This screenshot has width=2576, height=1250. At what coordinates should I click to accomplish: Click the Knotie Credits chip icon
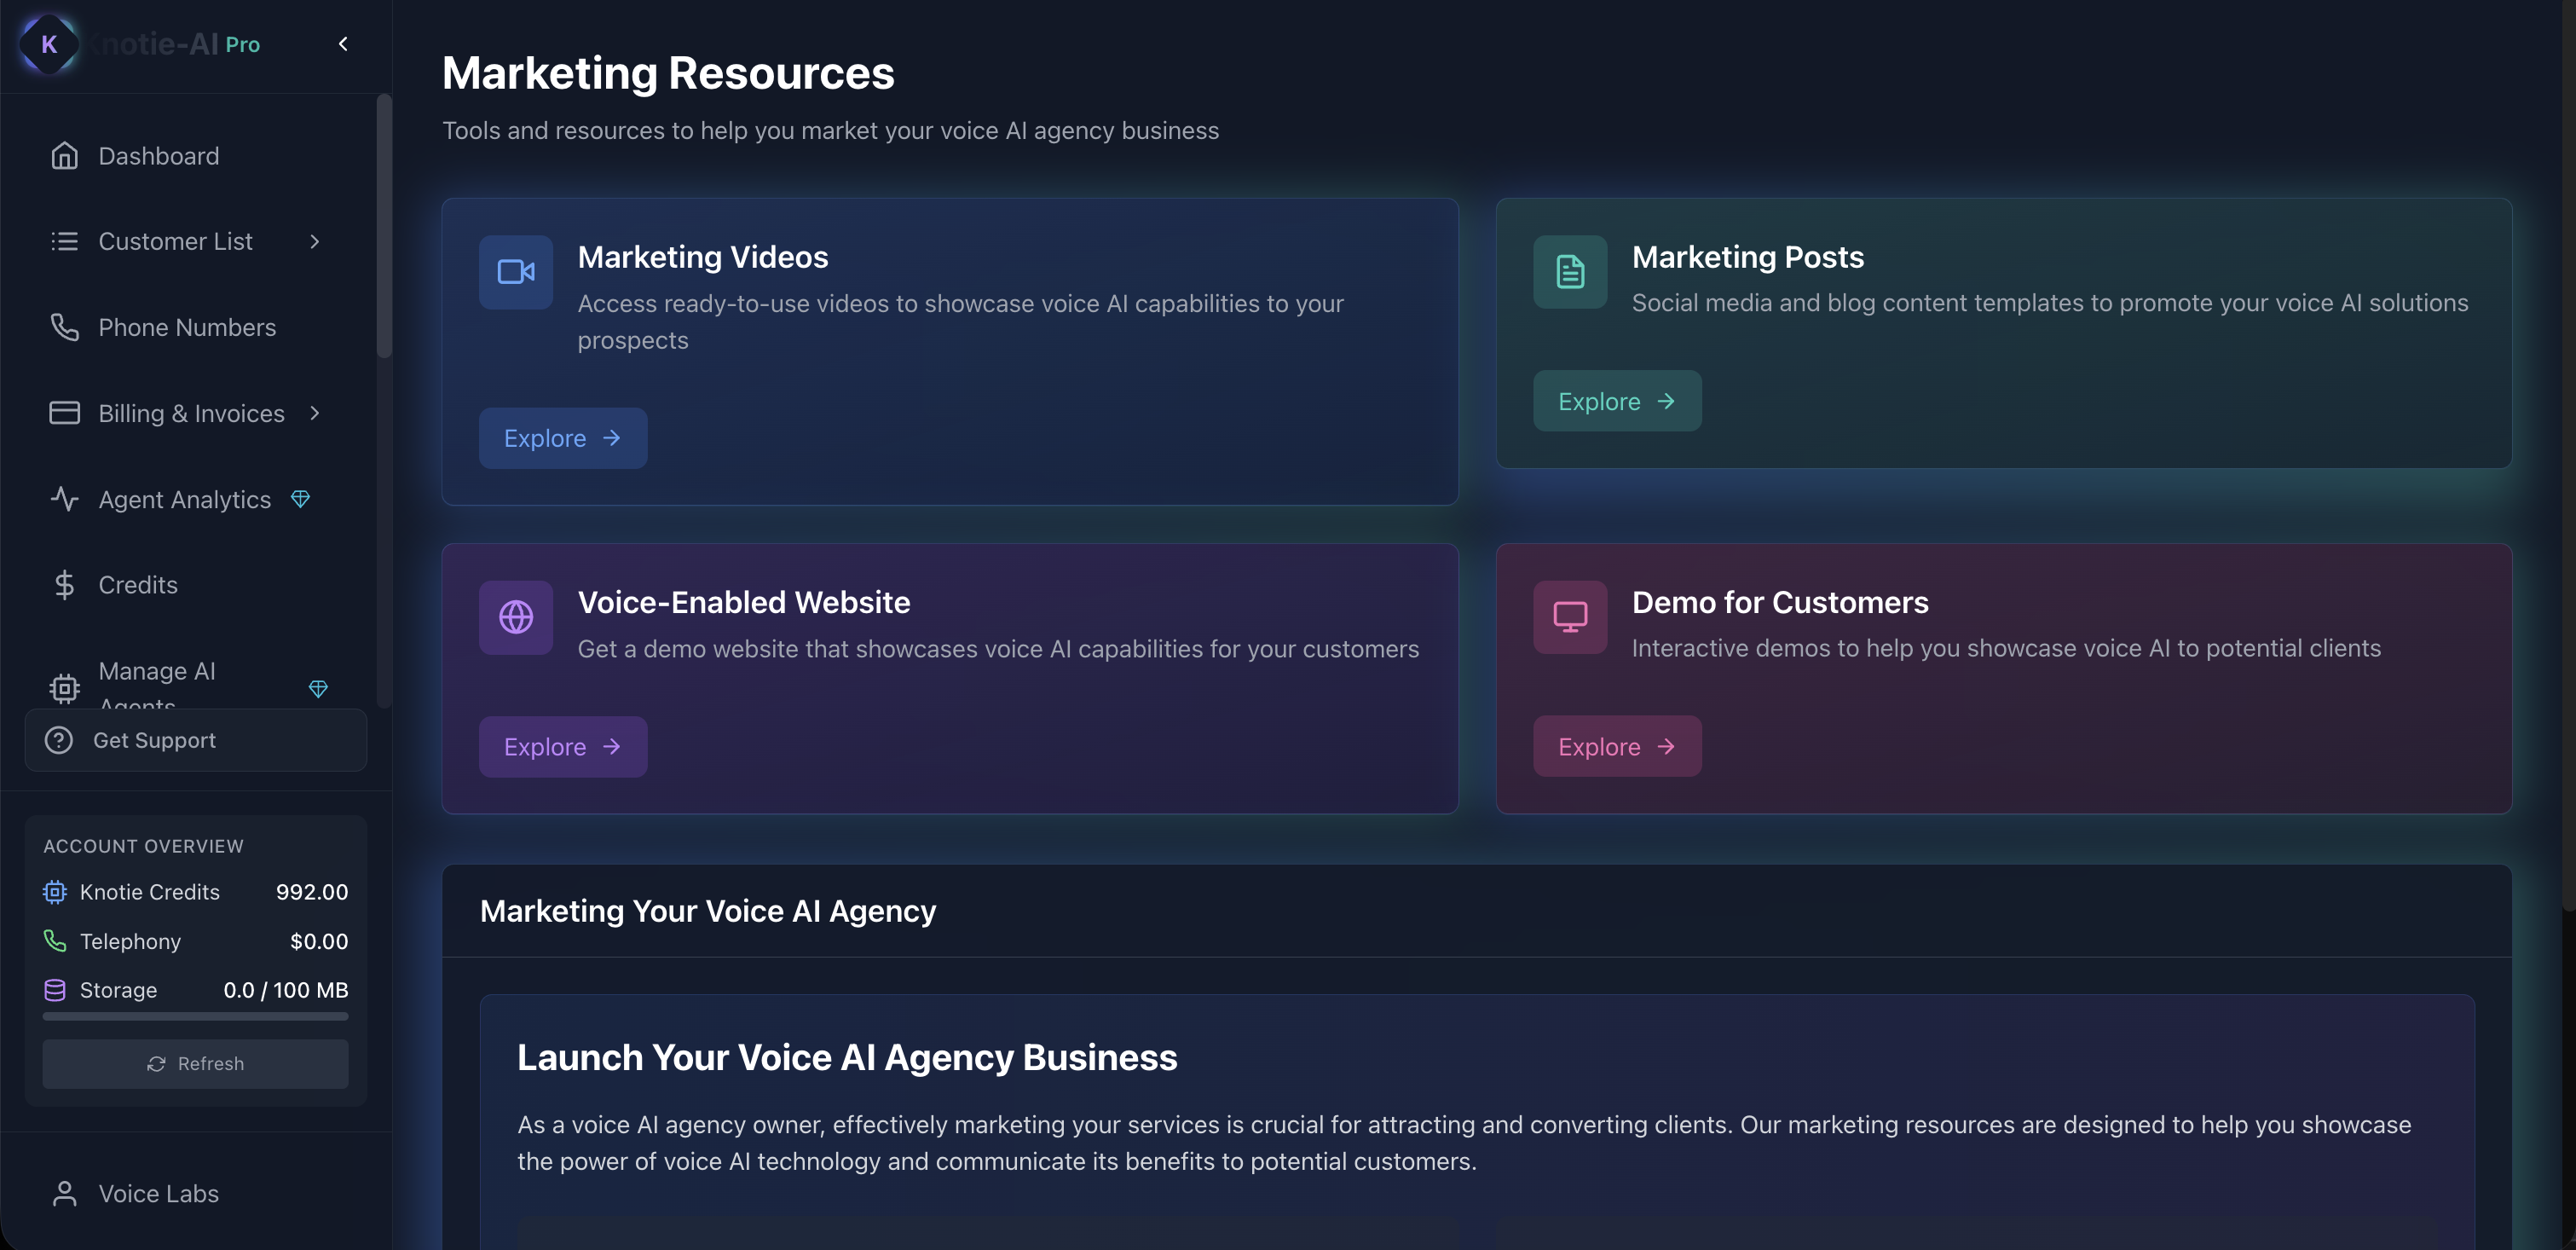[x=55, y=891]
